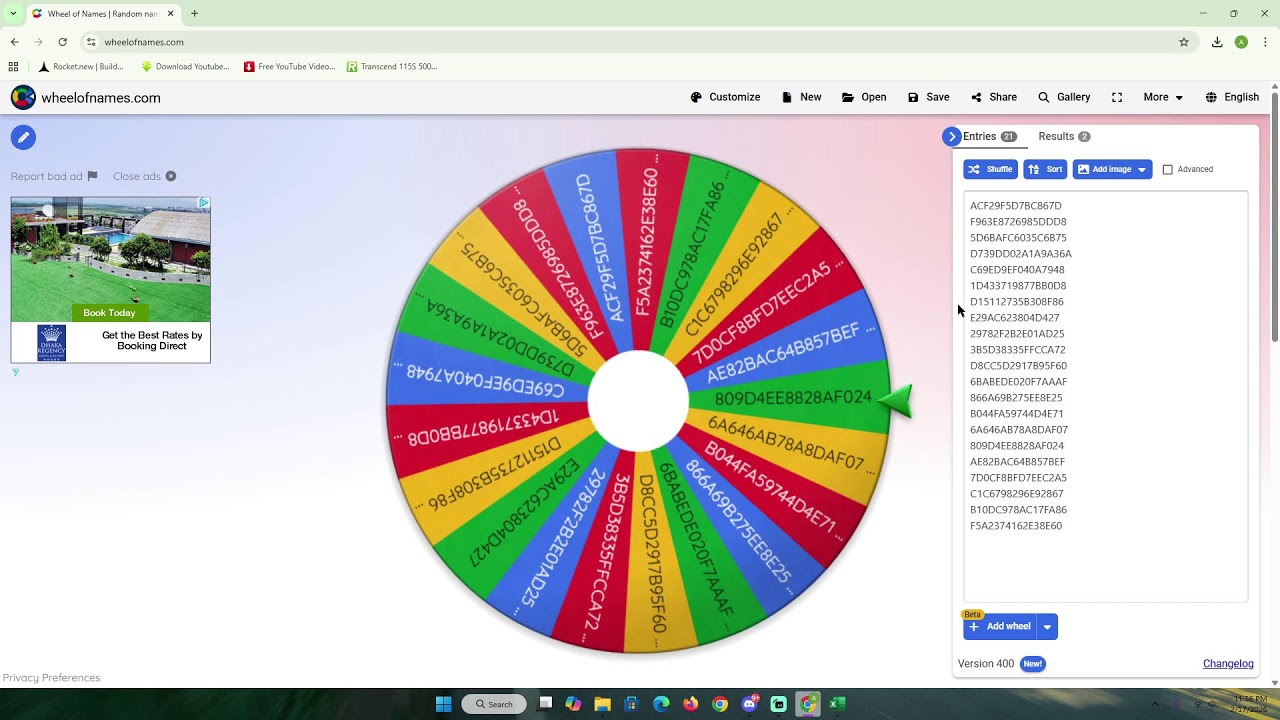
Task: Open the Download Youtube bookmark
Action: point(185,67)
